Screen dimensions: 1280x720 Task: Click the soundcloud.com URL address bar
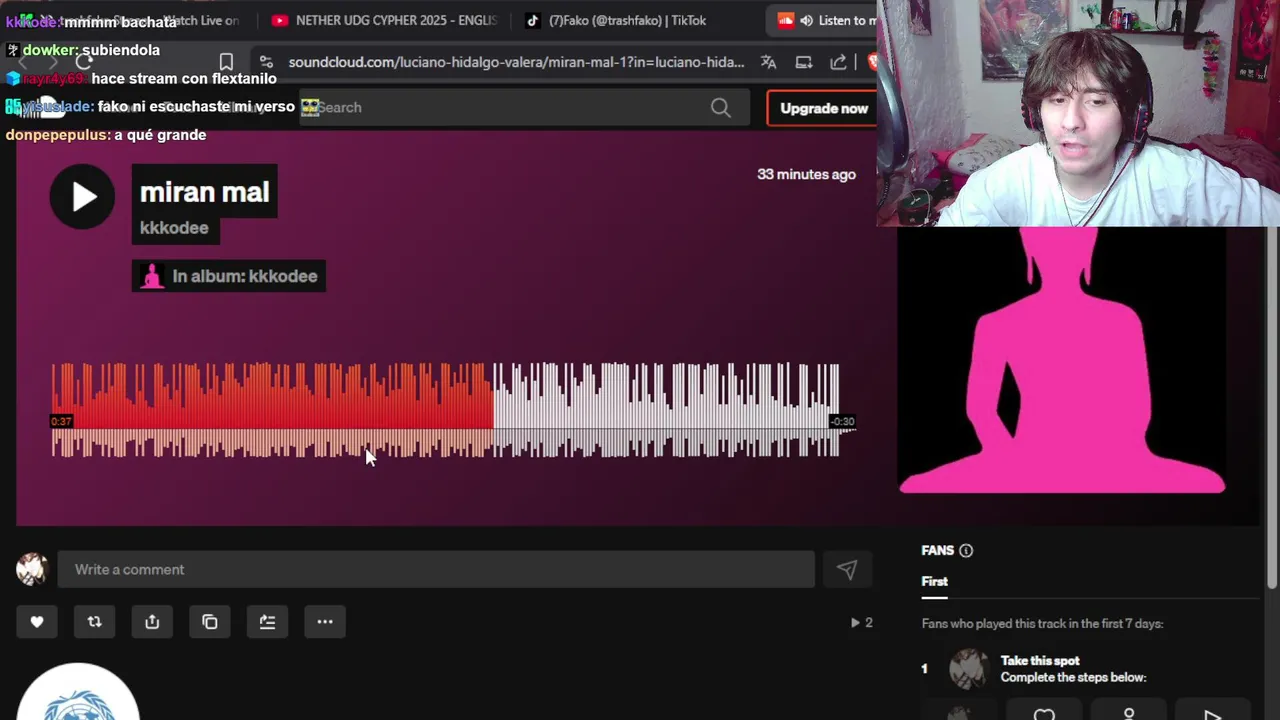[516, 62]
